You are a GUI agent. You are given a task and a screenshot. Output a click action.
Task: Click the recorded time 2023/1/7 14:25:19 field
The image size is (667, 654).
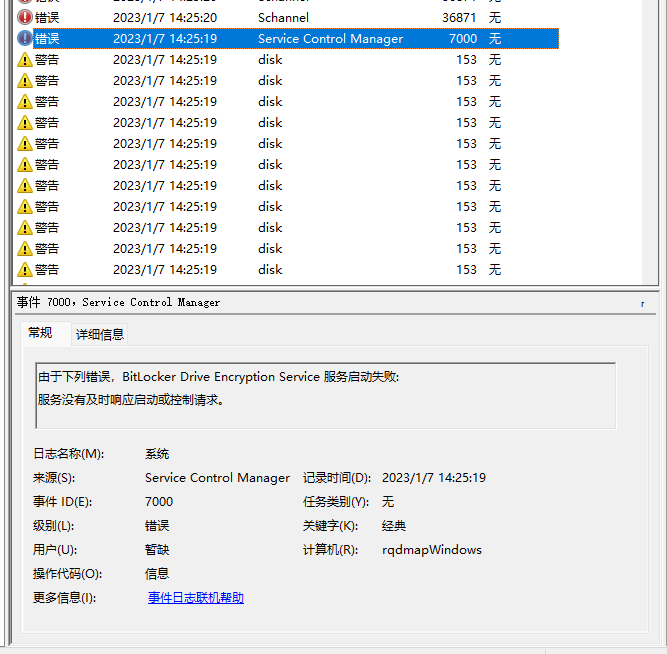click(434, 478)
